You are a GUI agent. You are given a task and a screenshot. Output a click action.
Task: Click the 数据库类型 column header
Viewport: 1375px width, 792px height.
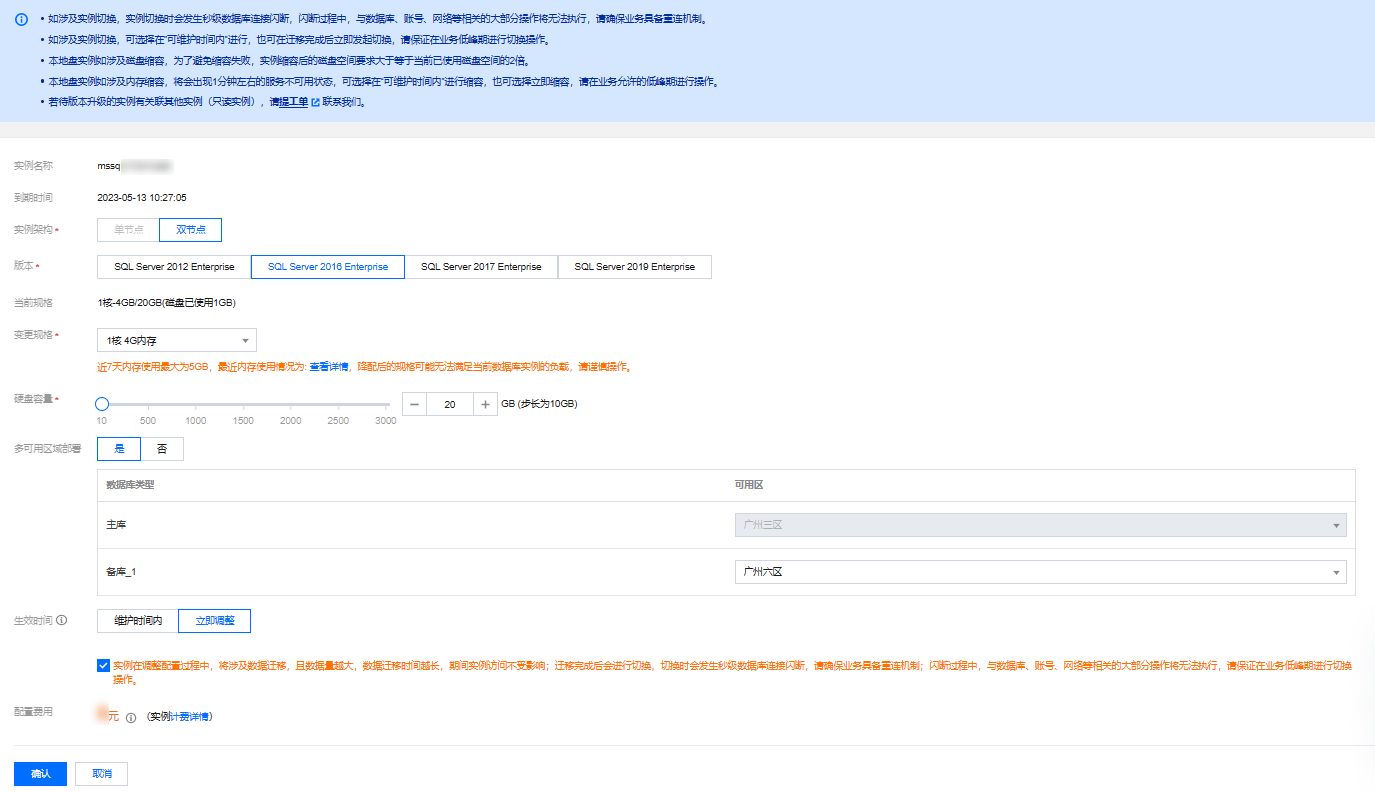(130, 485)
